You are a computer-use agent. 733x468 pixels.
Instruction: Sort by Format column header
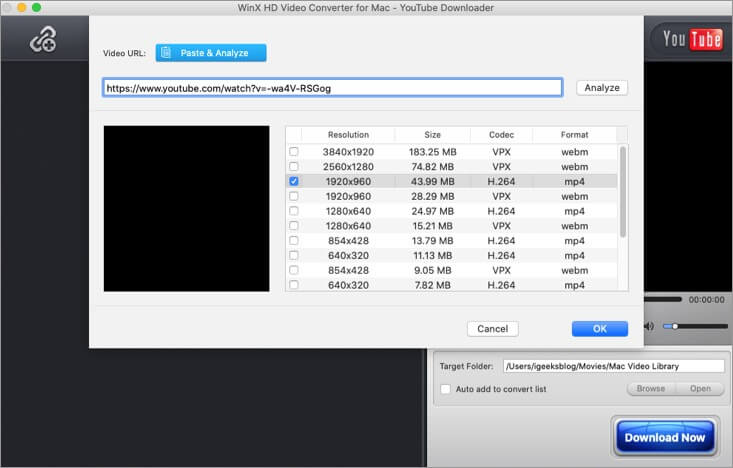[x=575, y=135]
